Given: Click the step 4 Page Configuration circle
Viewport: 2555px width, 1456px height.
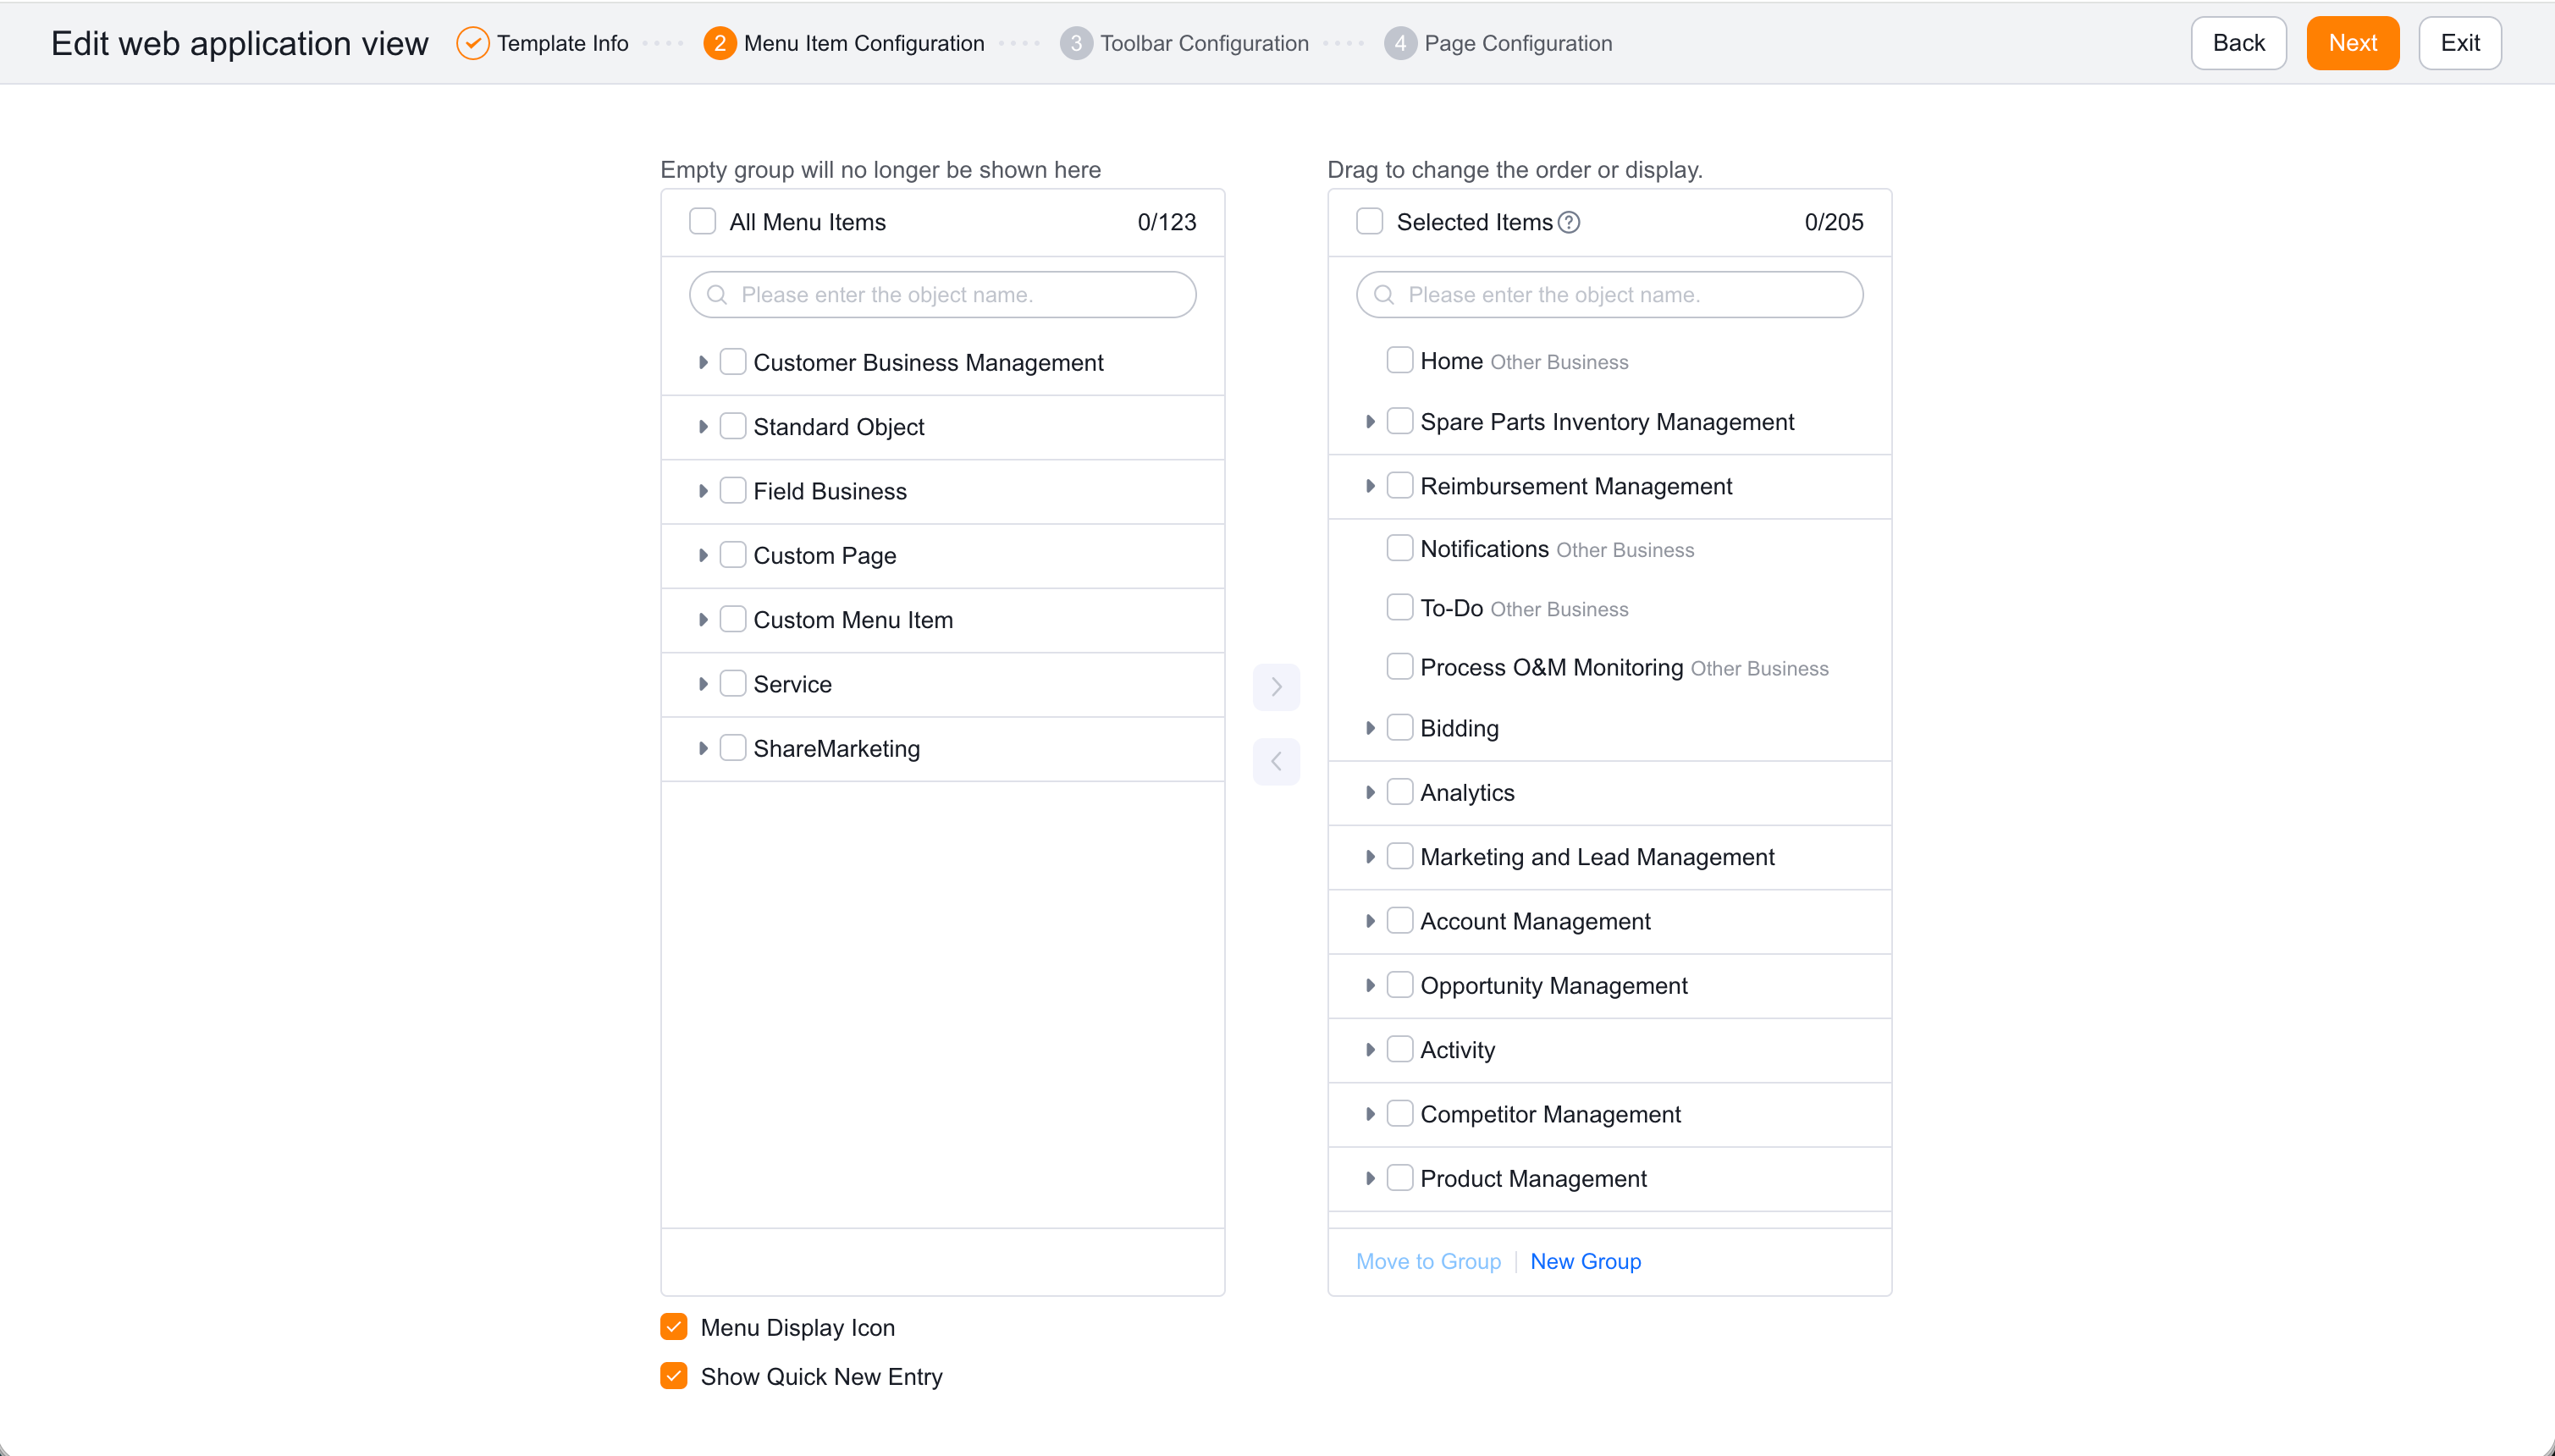Looking at the screenshot, I should point(1400,43).
